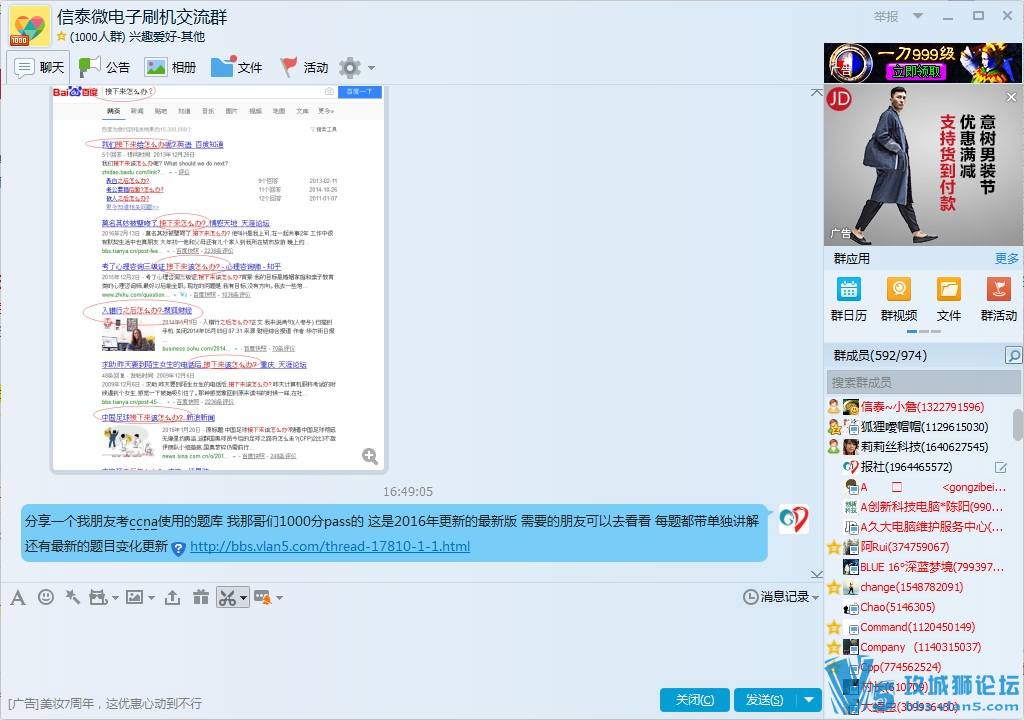Click the upload file icon
1024x720 pixels.
coord(172,597)
